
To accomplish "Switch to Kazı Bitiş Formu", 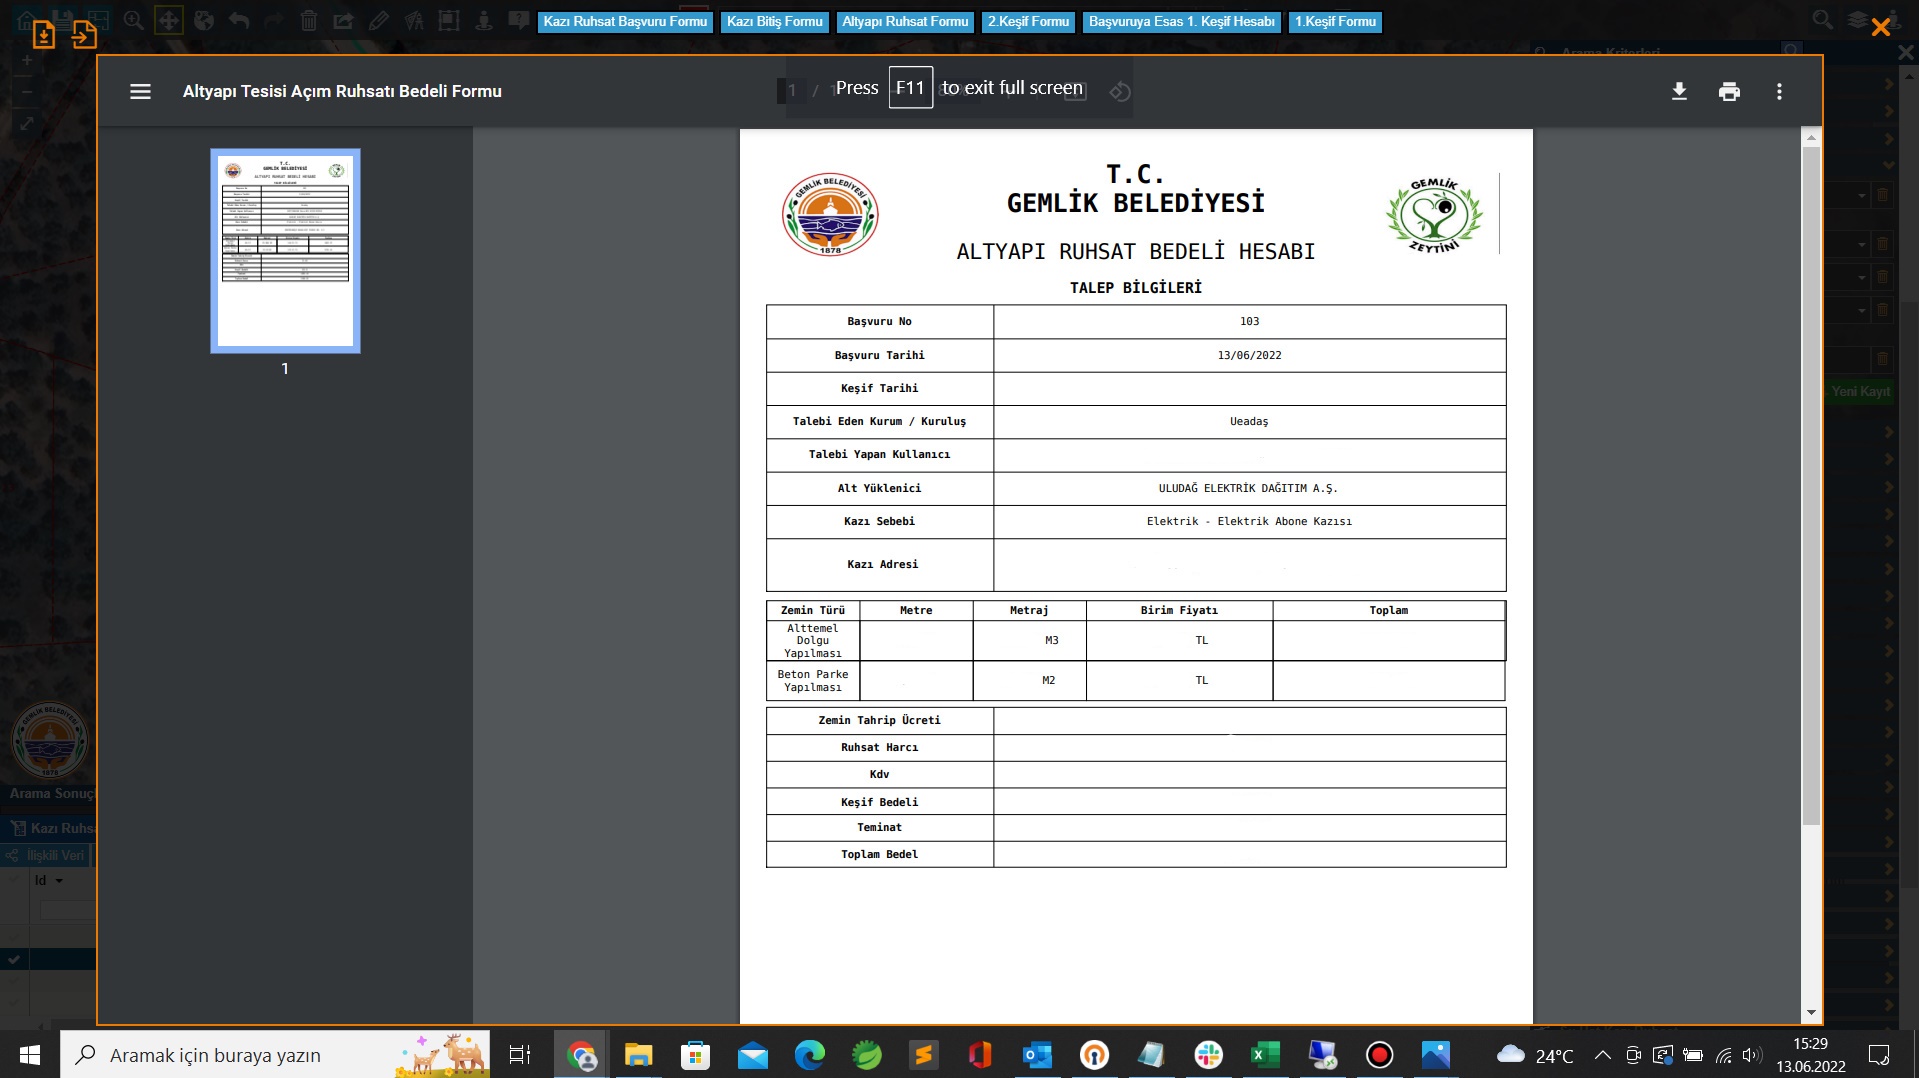I will 774,21.
